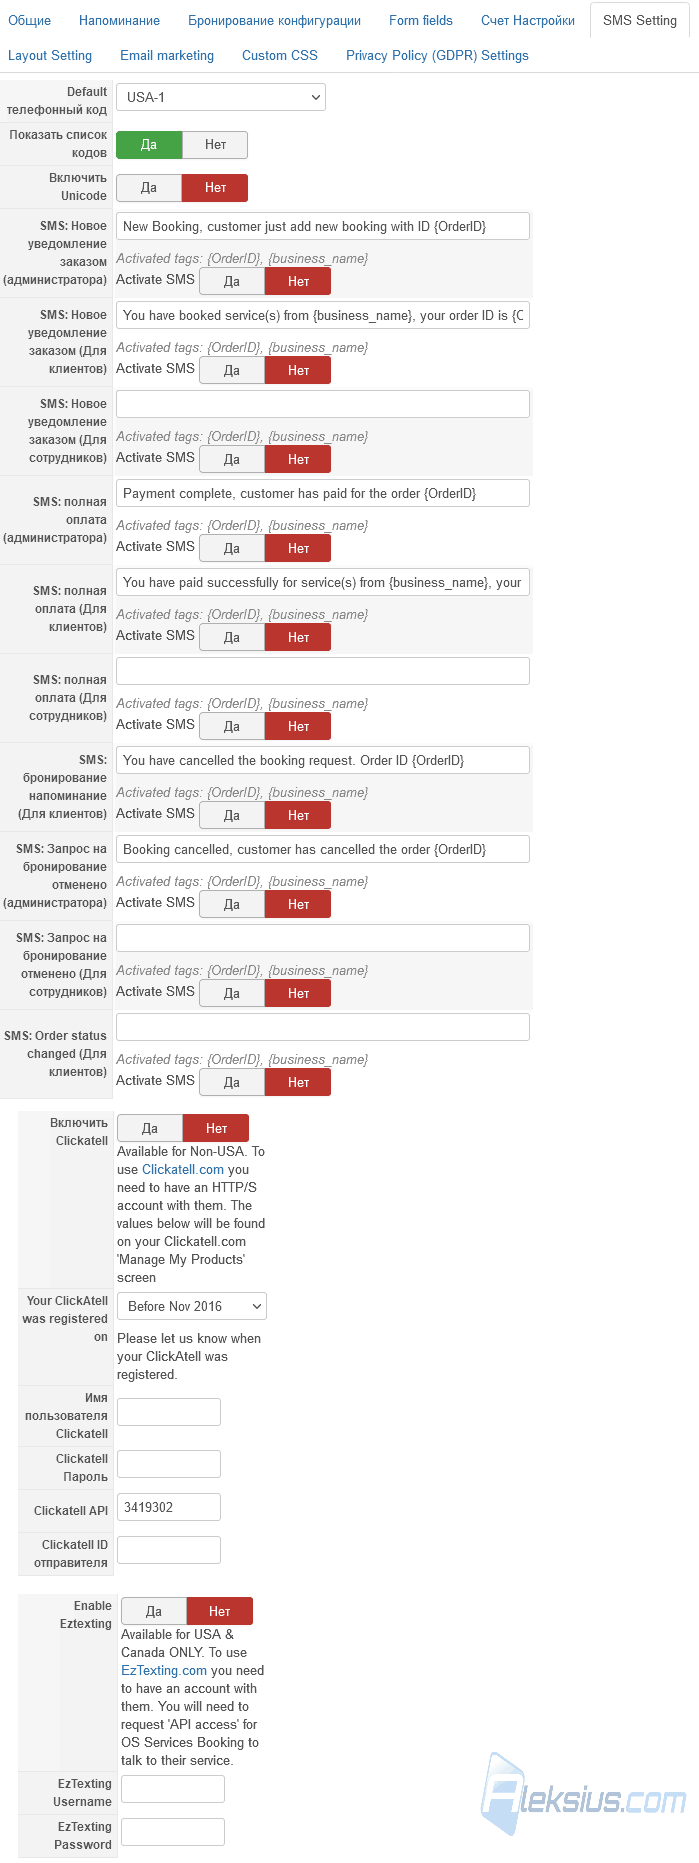The width and height of the screenshot is (699, 1863).
Task: Open Privacy Policy (GDPR) Settings tab
Action: click(437, 55)
